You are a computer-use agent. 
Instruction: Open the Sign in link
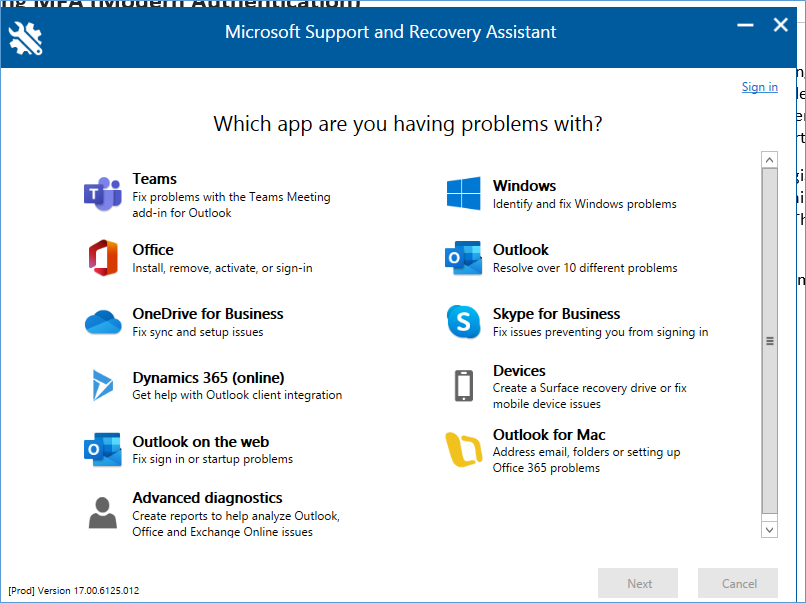pyautogui.click(x=759, y=87)
